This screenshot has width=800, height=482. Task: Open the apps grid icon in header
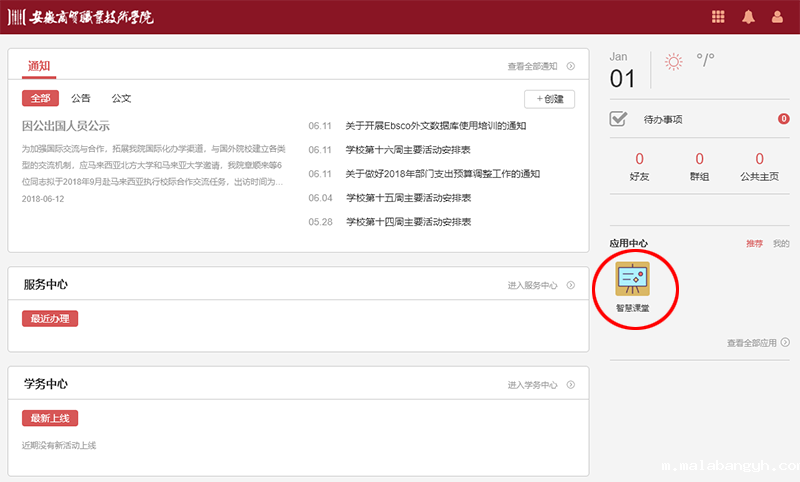[718, 17]
